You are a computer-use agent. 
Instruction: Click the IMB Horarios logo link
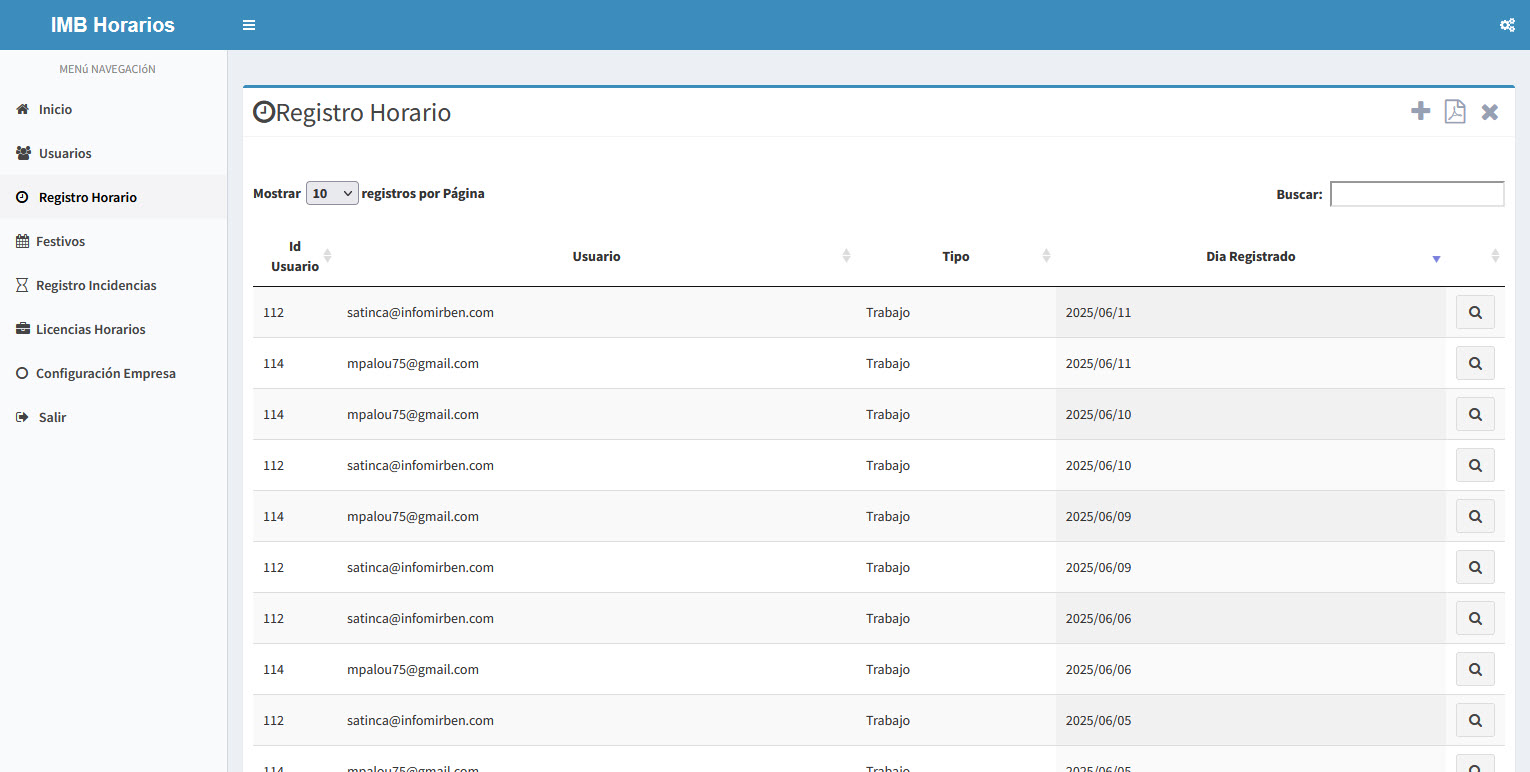(x=113, y=25)
